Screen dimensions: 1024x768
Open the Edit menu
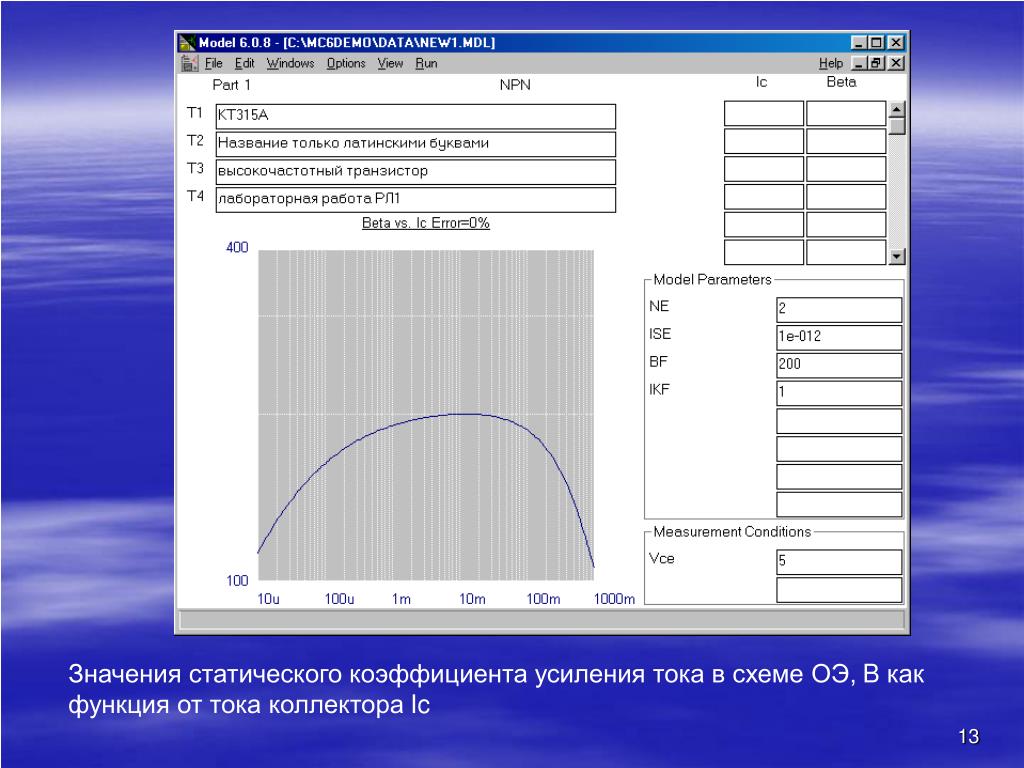tap(245, 63)
